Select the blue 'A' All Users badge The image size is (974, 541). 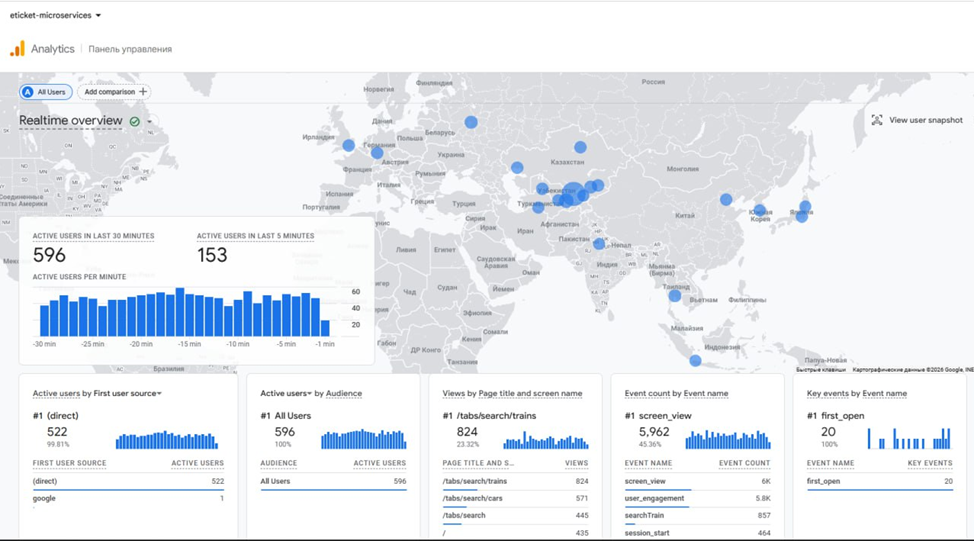point(28,92)
